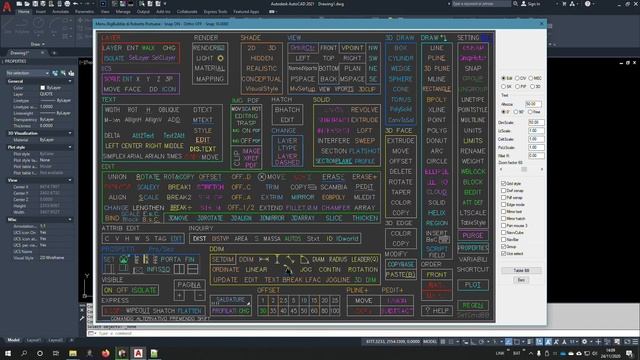The height and width of the screenshot is (360, 640).
Task: Click the circled X icon before MOVE
Action: (x=262, y=177)
